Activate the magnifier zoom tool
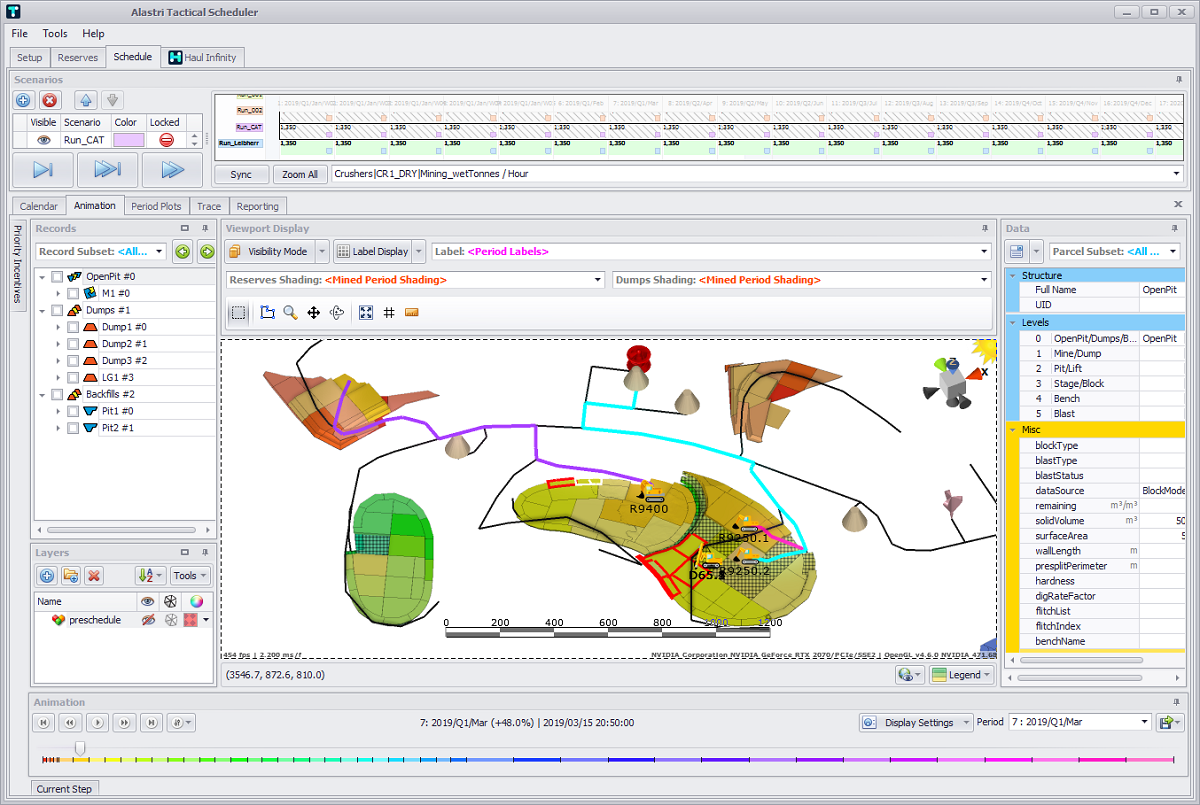Viewport: 1200px width, 805px height. [x=290, y=313]
